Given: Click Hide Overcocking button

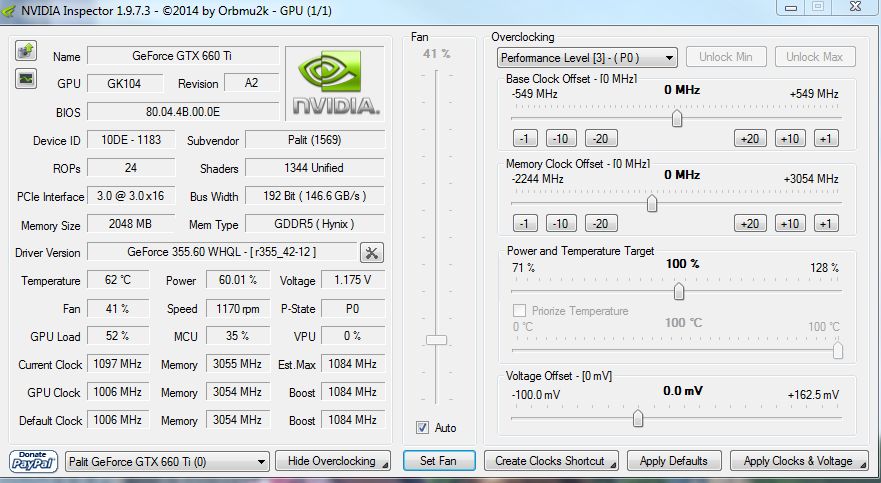Looking at the screenshot, I should point(333,461).
